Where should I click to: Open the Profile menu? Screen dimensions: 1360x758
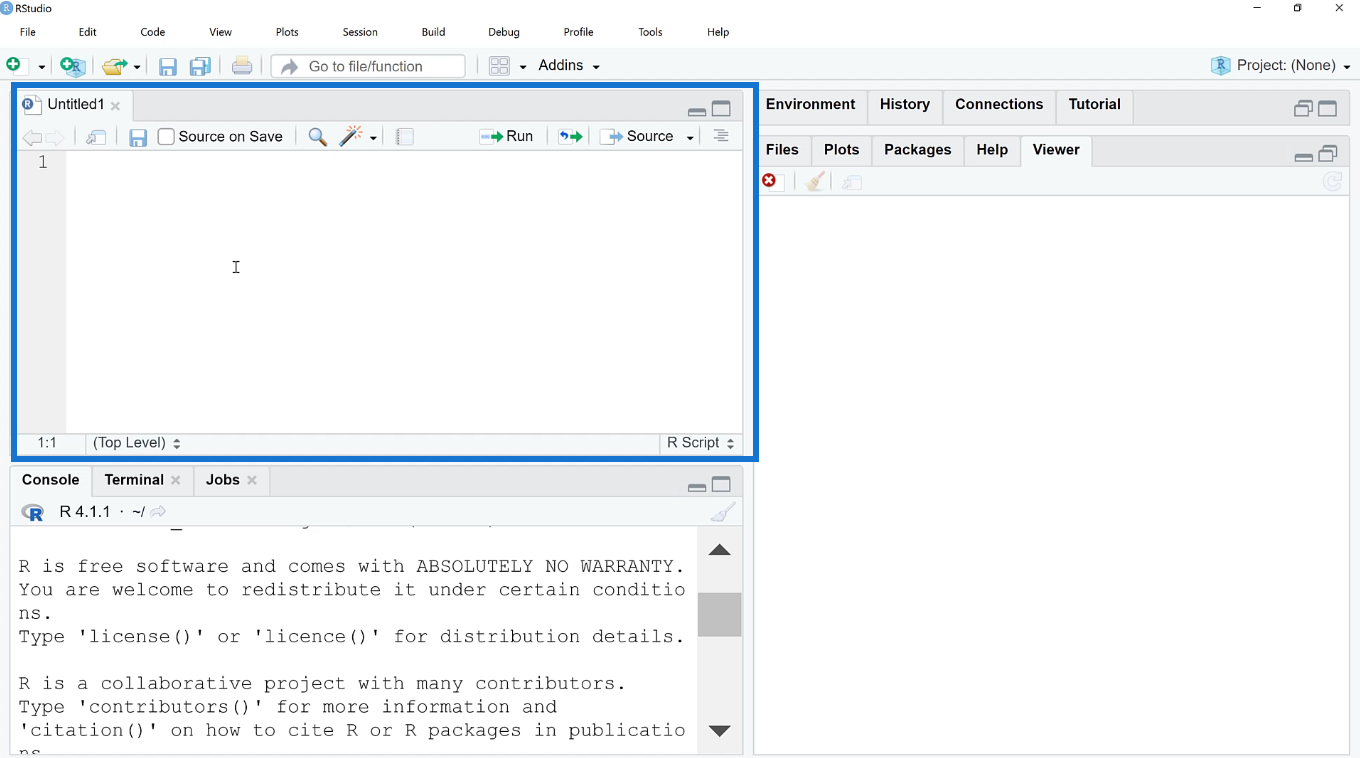pos(578,32)
